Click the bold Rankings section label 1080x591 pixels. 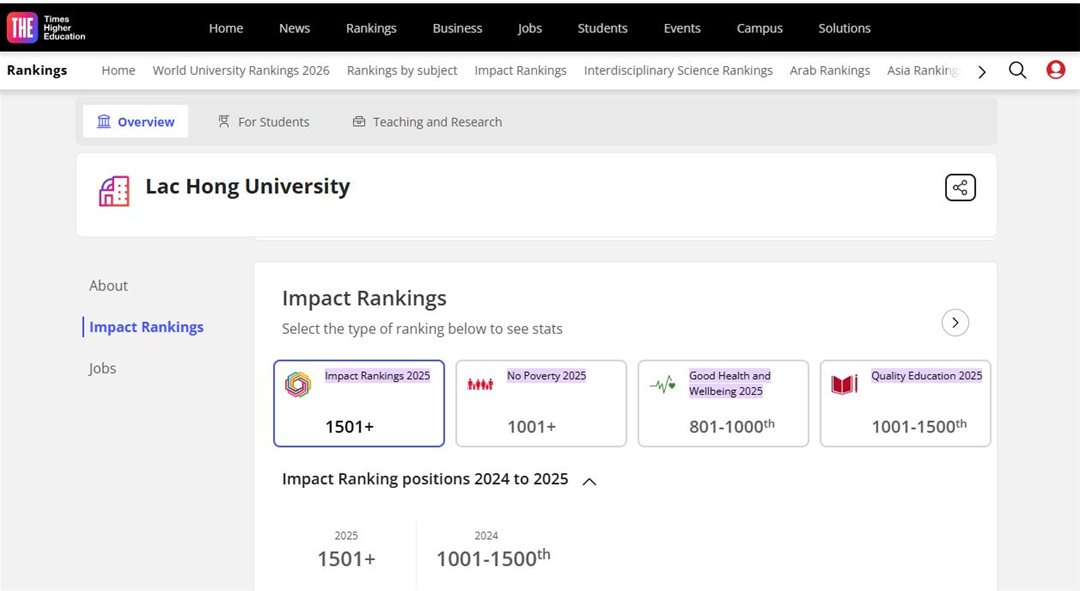(37, 70)
